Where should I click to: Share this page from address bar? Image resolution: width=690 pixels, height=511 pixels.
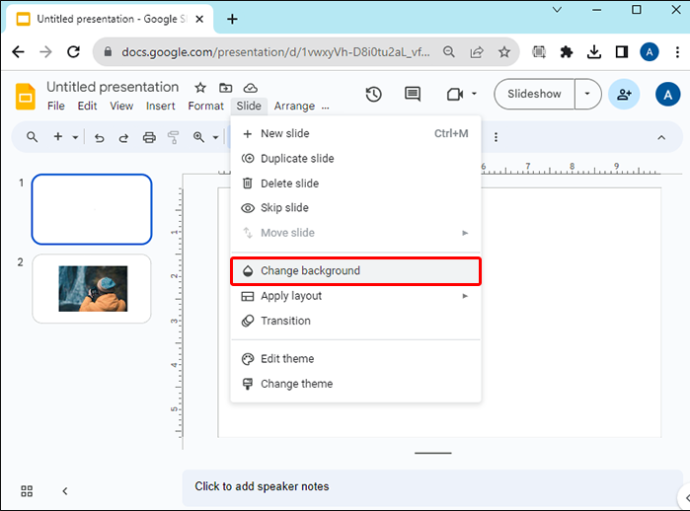(x=477, y=52)
